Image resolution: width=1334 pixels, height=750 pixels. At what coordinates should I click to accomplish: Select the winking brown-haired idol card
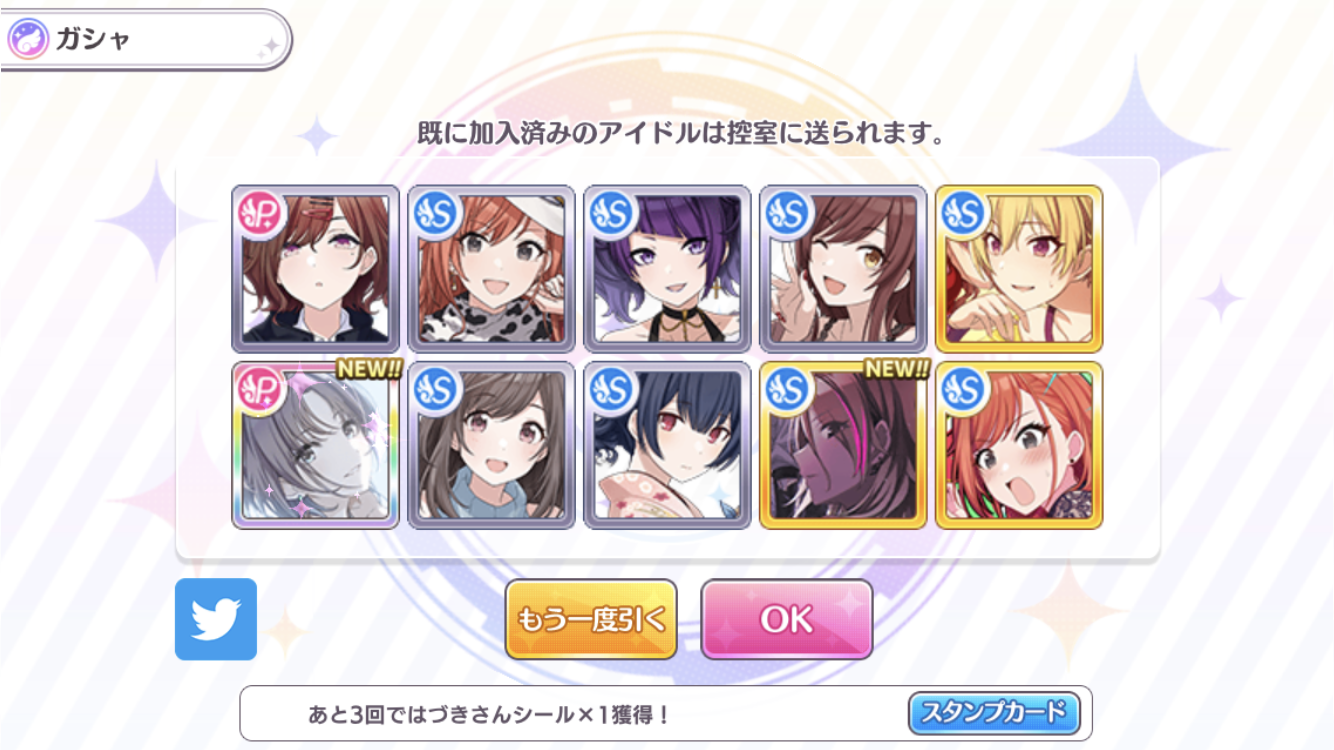coord(843,269)
